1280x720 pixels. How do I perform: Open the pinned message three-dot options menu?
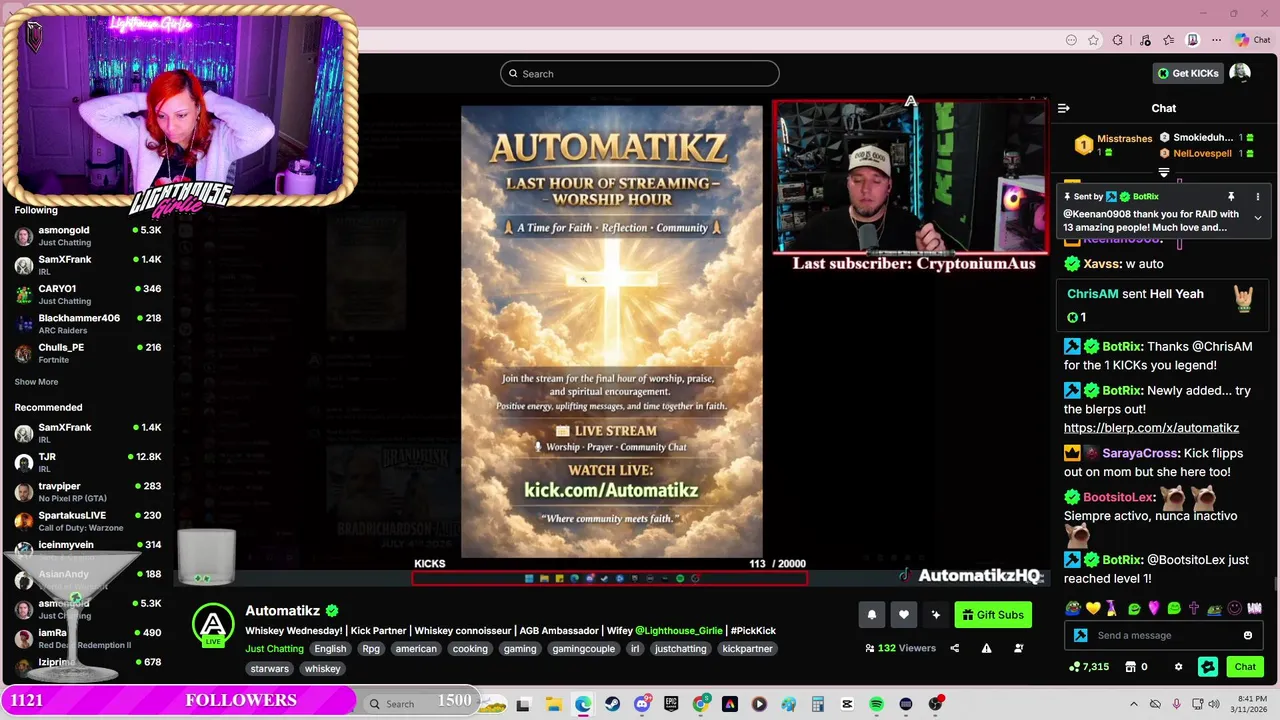click(1258, 197)
